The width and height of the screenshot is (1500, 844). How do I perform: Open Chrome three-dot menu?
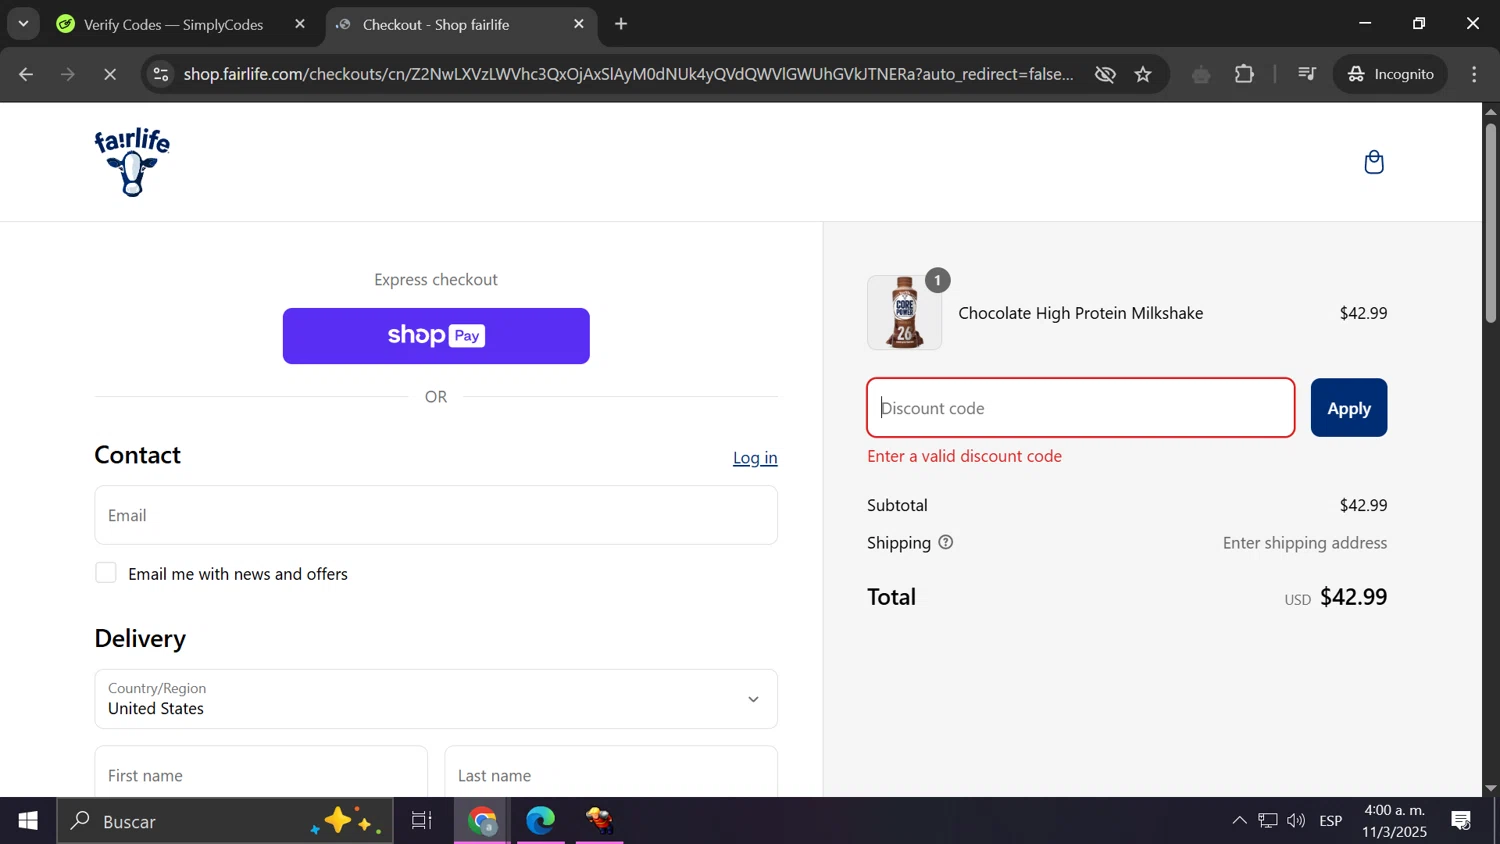click(1475, 74)
